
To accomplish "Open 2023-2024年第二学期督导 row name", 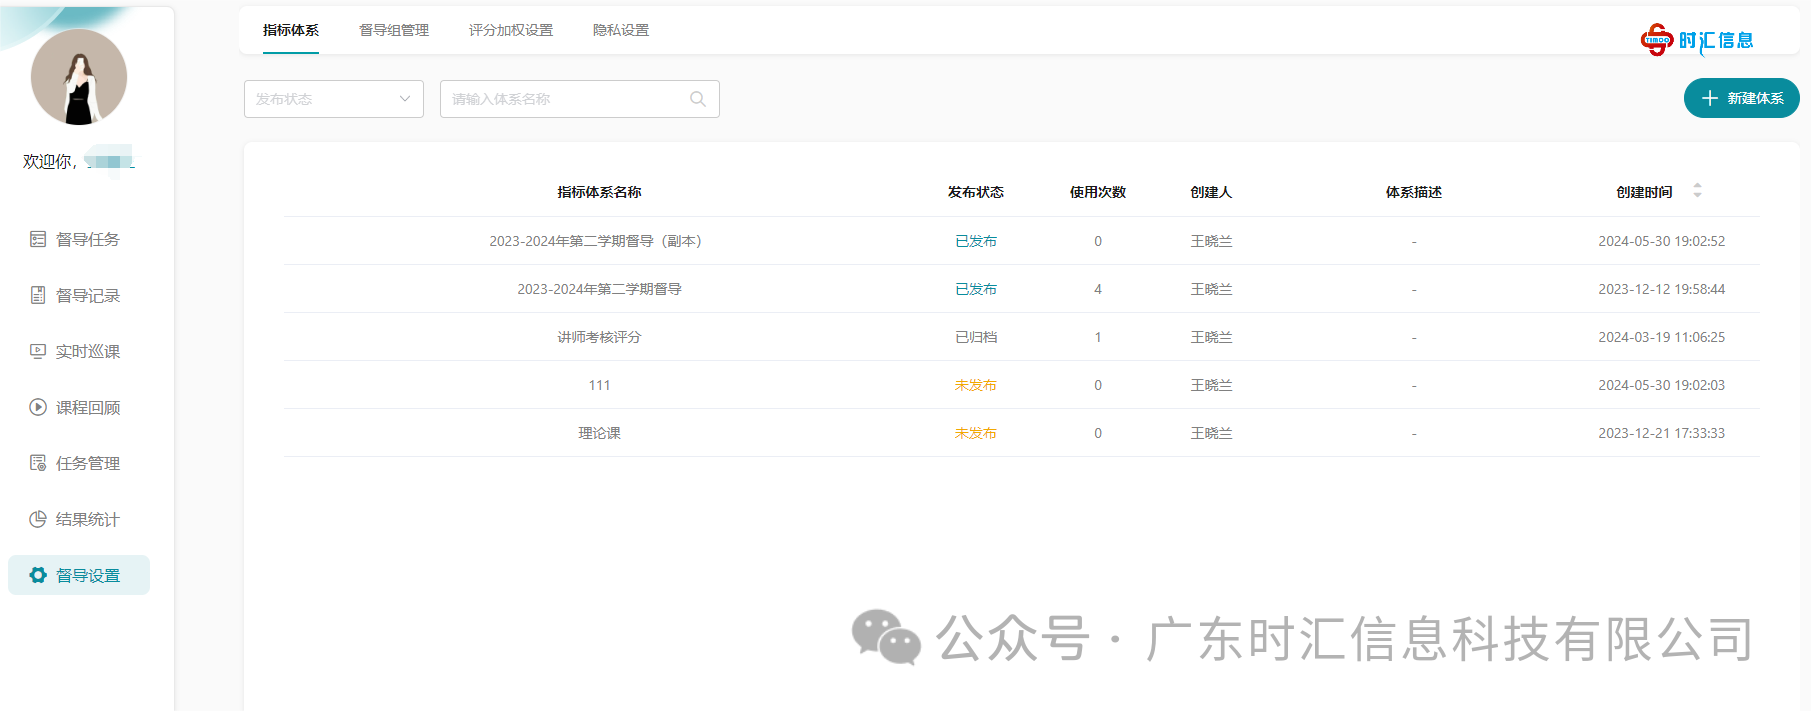I will click(x=599, y=289).
